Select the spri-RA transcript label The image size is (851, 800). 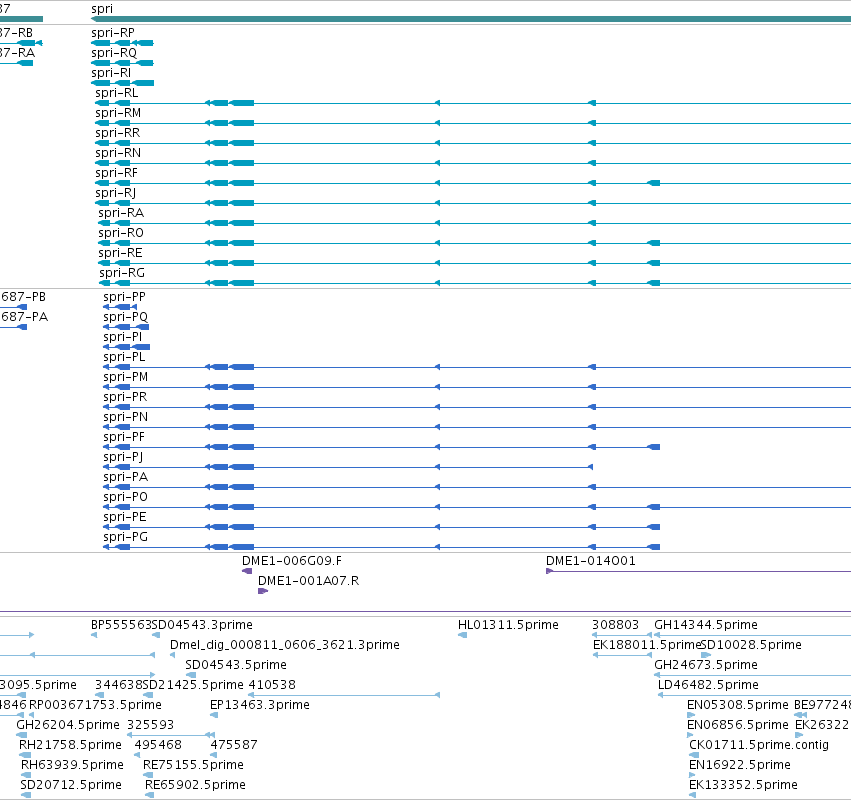click(121, 213)
